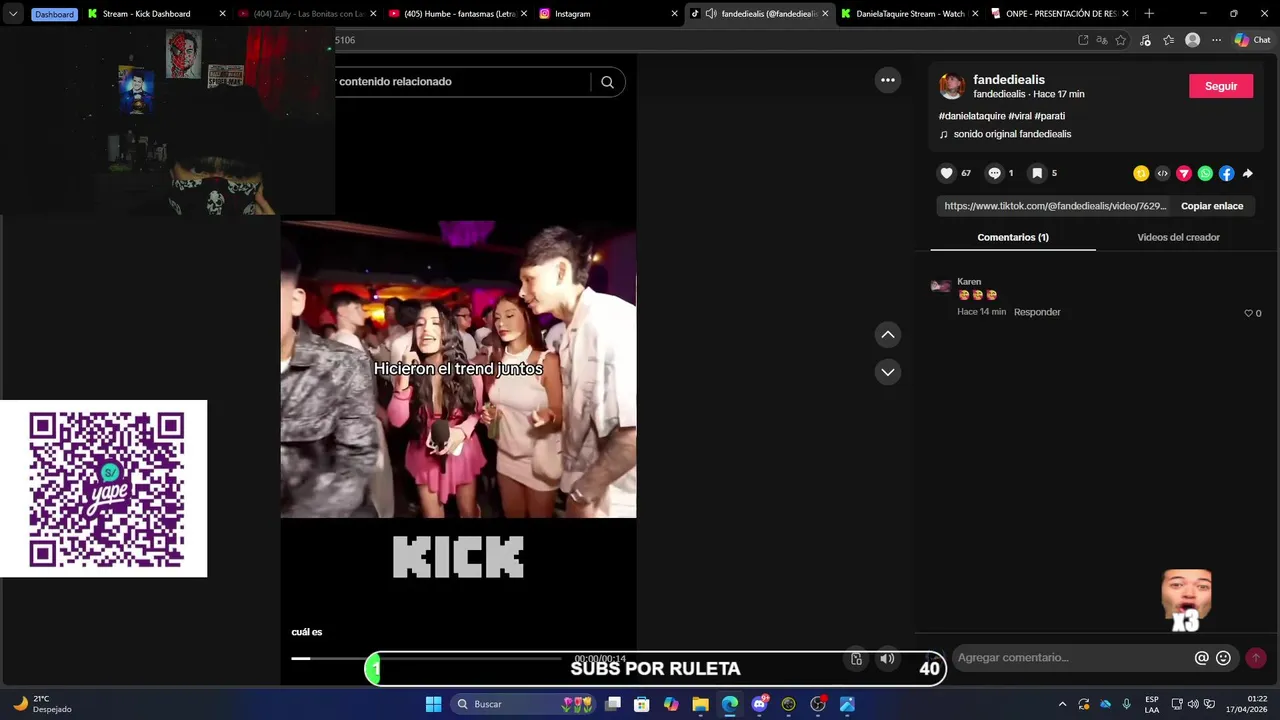
Task: Switch to DanielaTaquire Stream tab
Action: [x=908, y=14]
